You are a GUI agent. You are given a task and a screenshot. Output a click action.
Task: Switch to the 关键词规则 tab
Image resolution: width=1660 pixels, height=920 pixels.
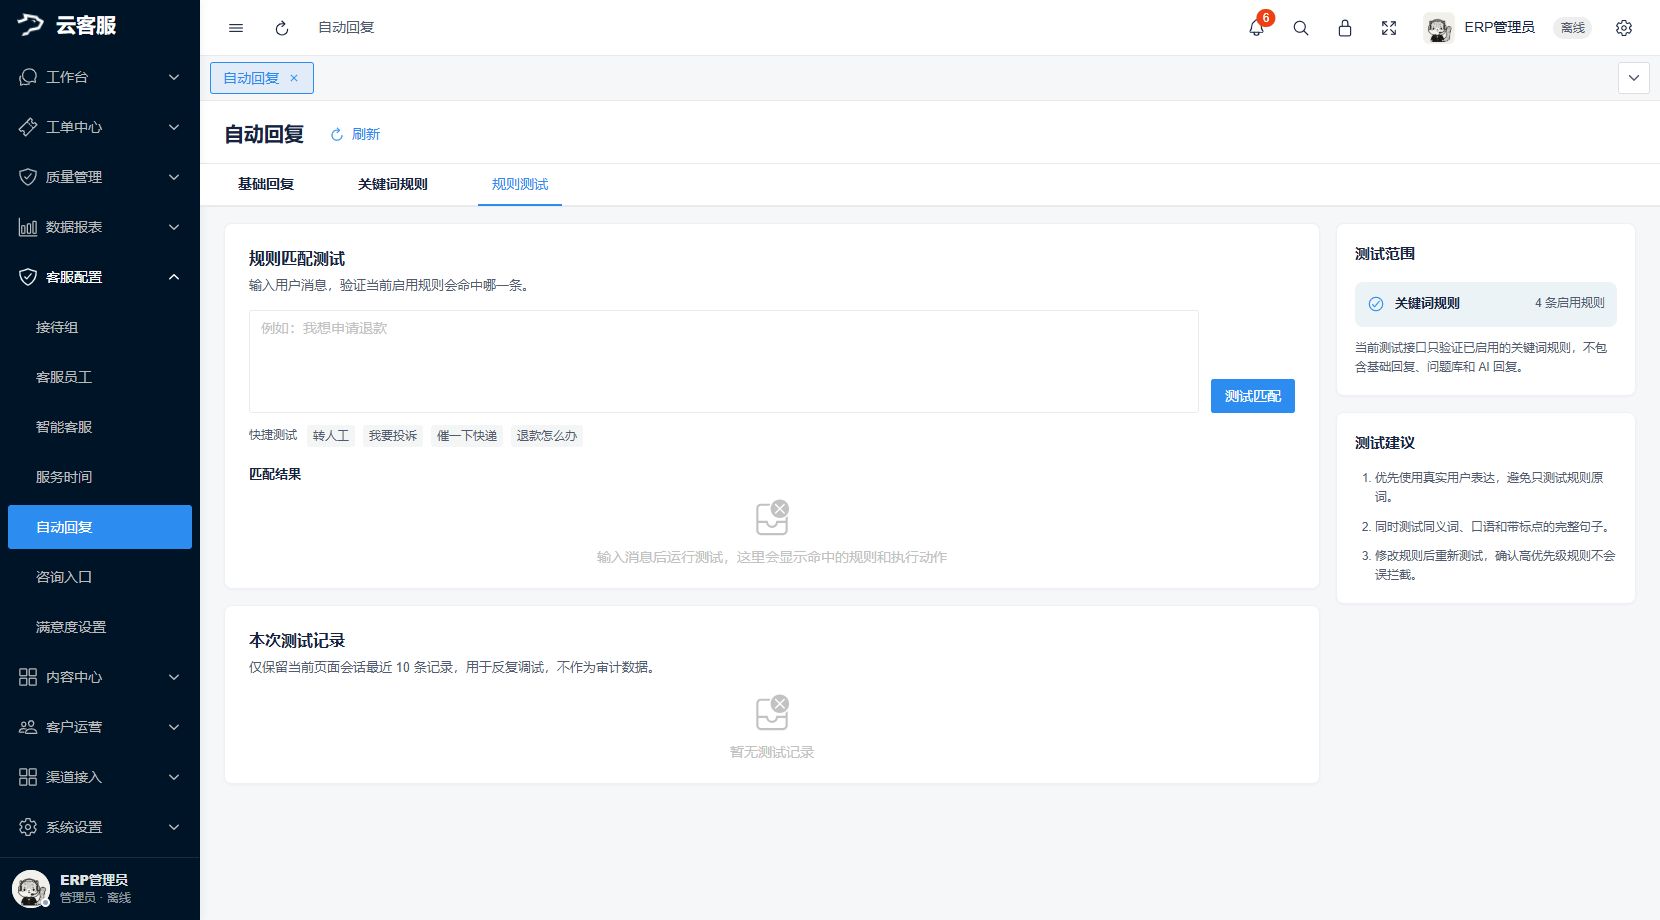[393, 184]
